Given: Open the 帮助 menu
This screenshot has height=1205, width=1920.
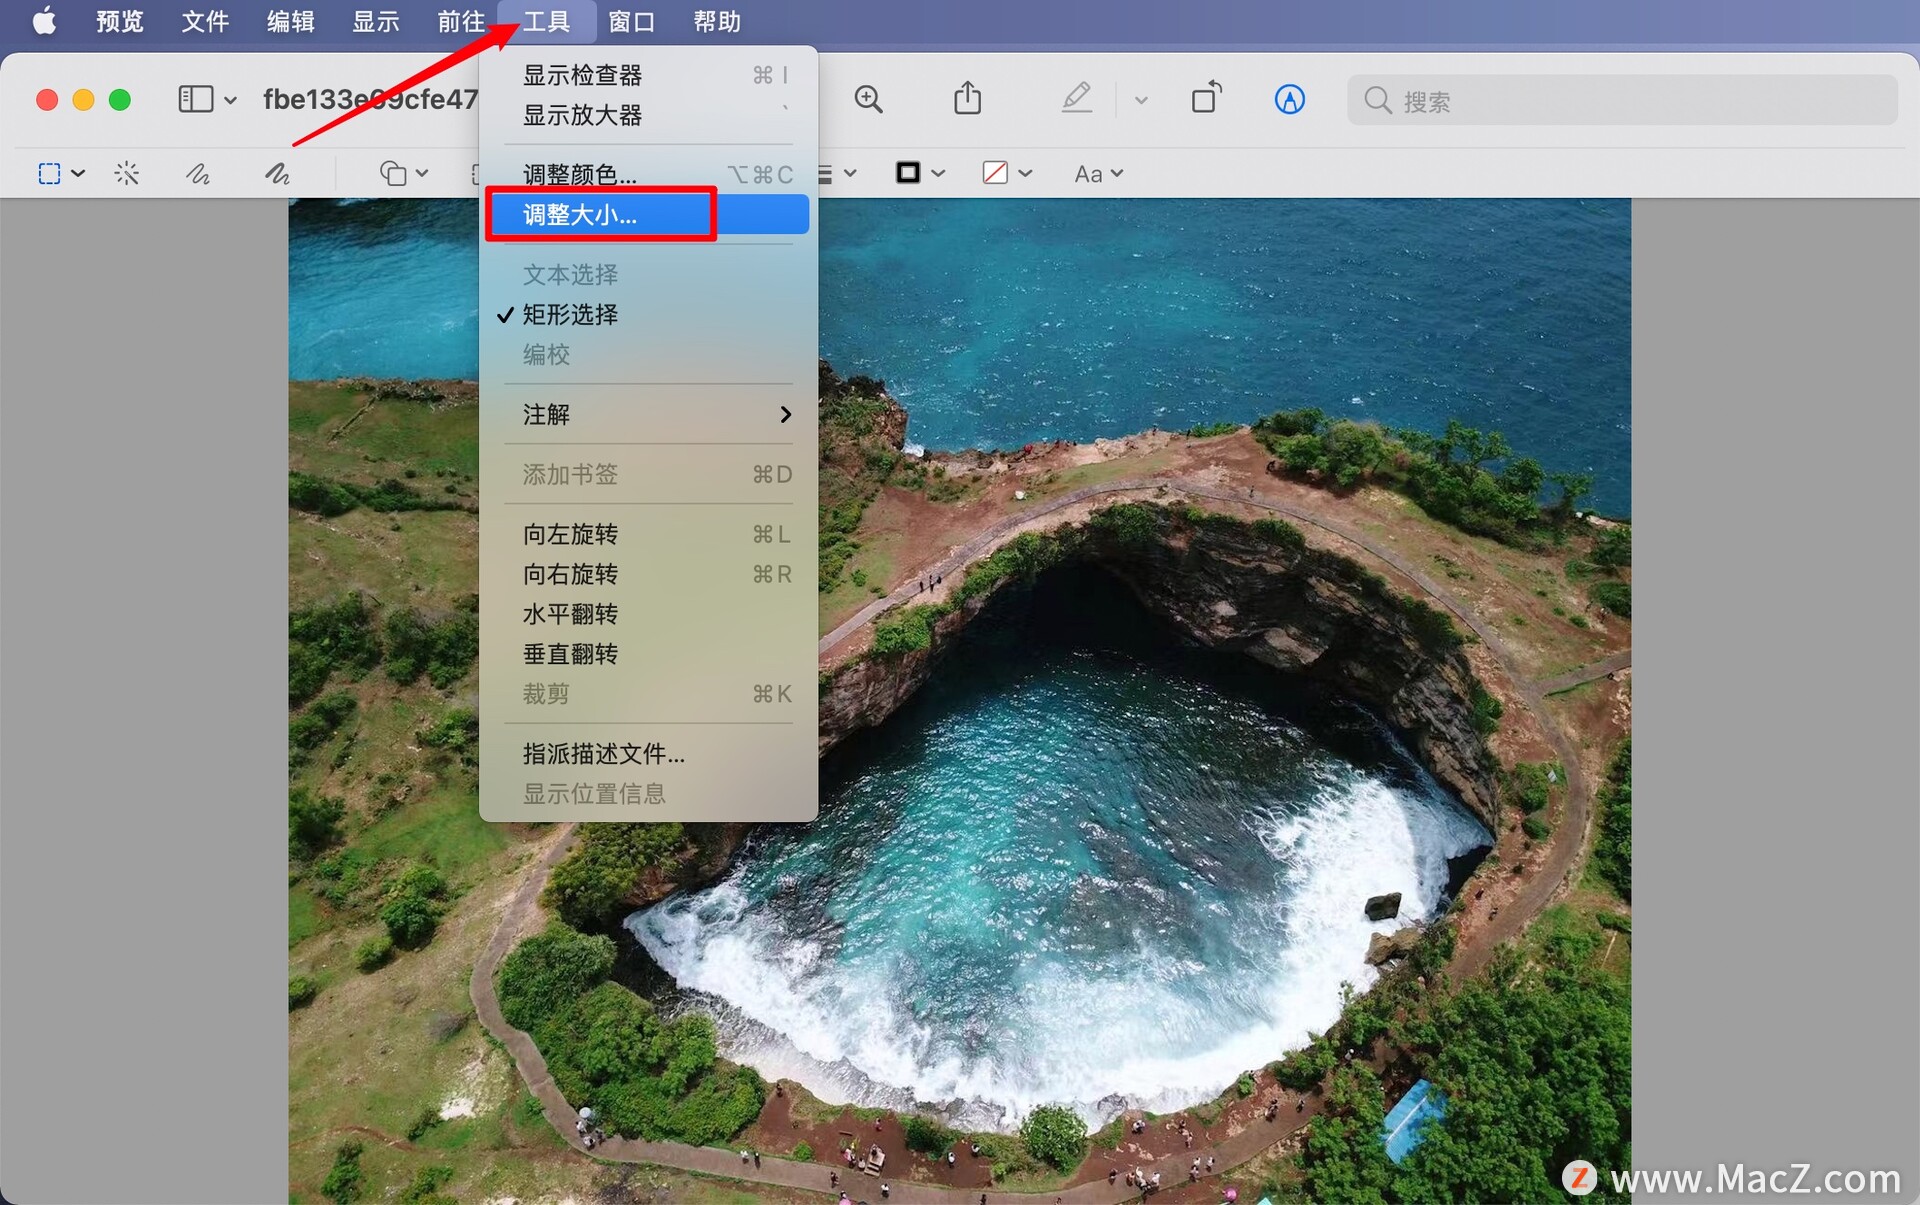Looking at the screenshot, I should coord(717,21).
